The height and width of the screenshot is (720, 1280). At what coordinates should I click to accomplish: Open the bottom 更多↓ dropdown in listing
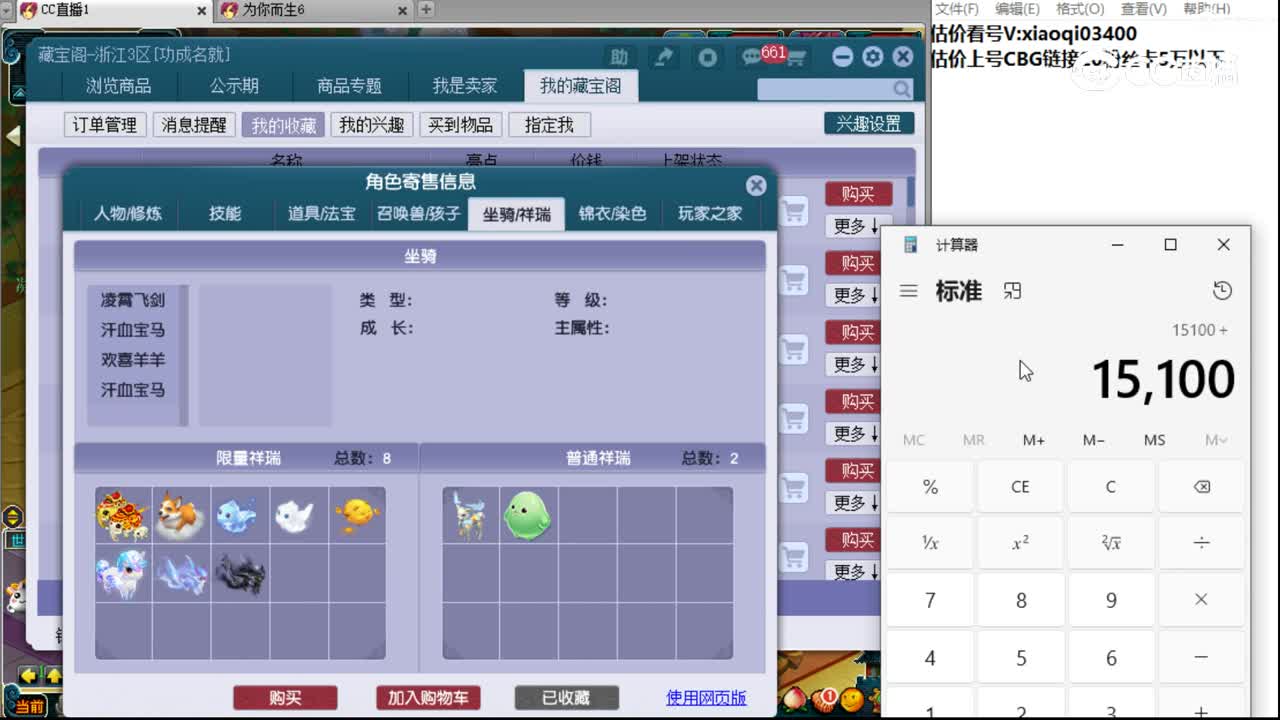[x=853, y=572]
